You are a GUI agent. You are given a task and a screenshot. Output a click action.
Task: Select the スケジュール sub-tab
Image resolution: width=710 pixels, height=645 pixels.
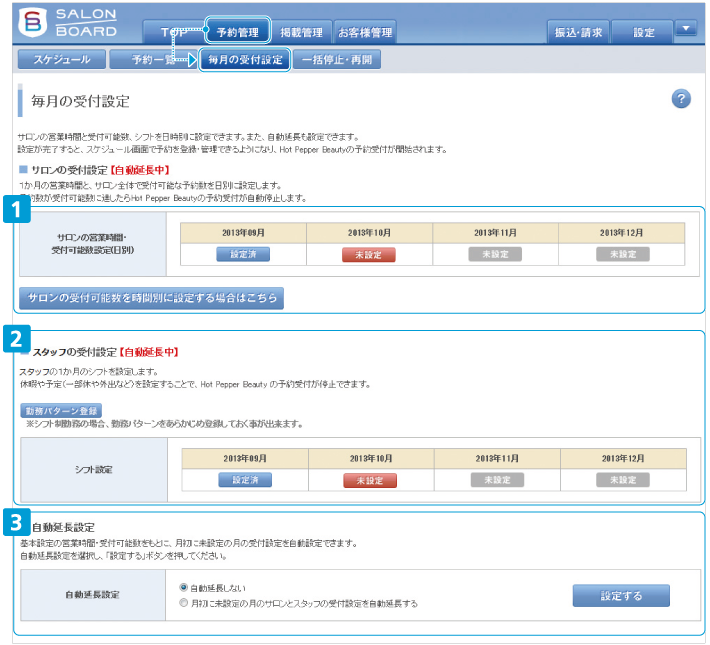[61, 59]
